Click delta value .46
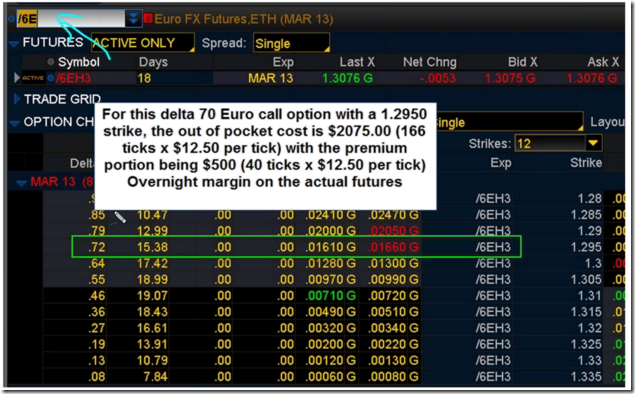The height and width of the screenshot is (394, 635). point(96,296)
